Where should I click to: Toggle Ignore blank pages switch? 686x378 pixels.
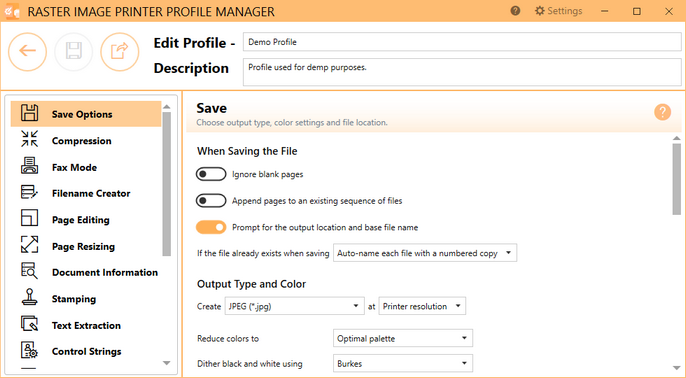[x=211, y=175]
